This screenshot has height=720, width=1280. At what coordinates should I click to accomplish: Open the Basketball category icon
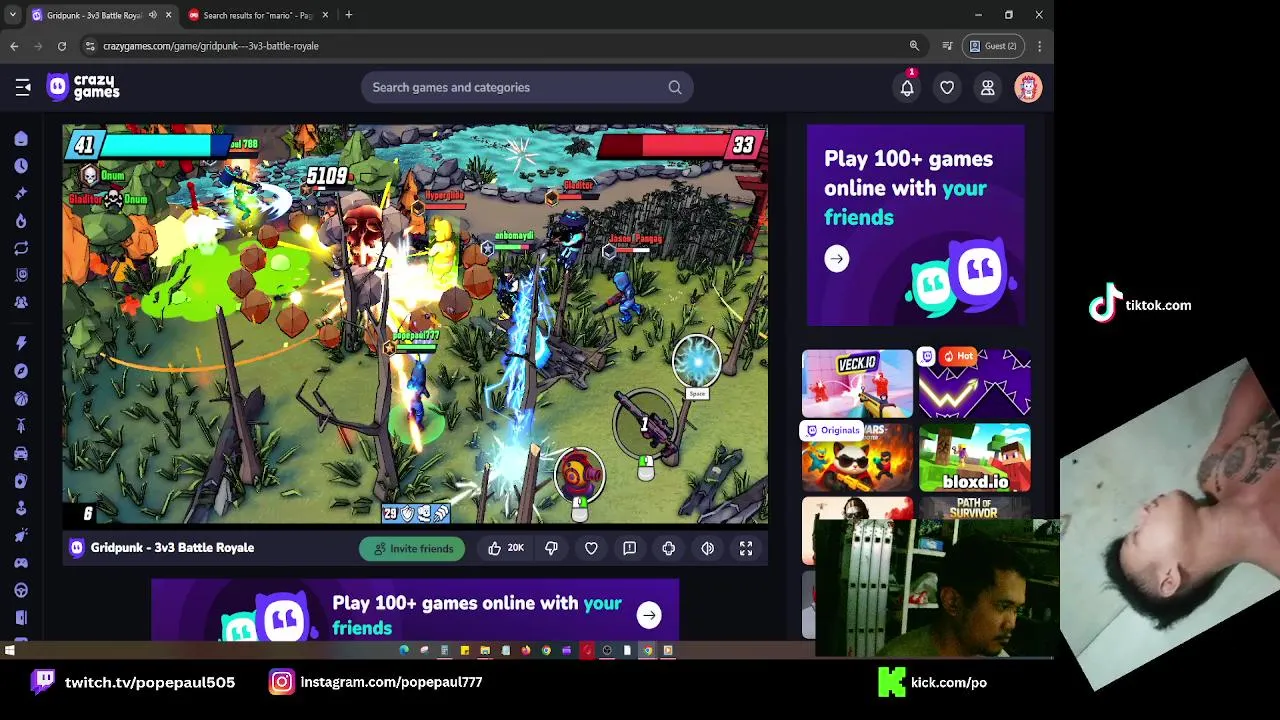coord(21,399)
